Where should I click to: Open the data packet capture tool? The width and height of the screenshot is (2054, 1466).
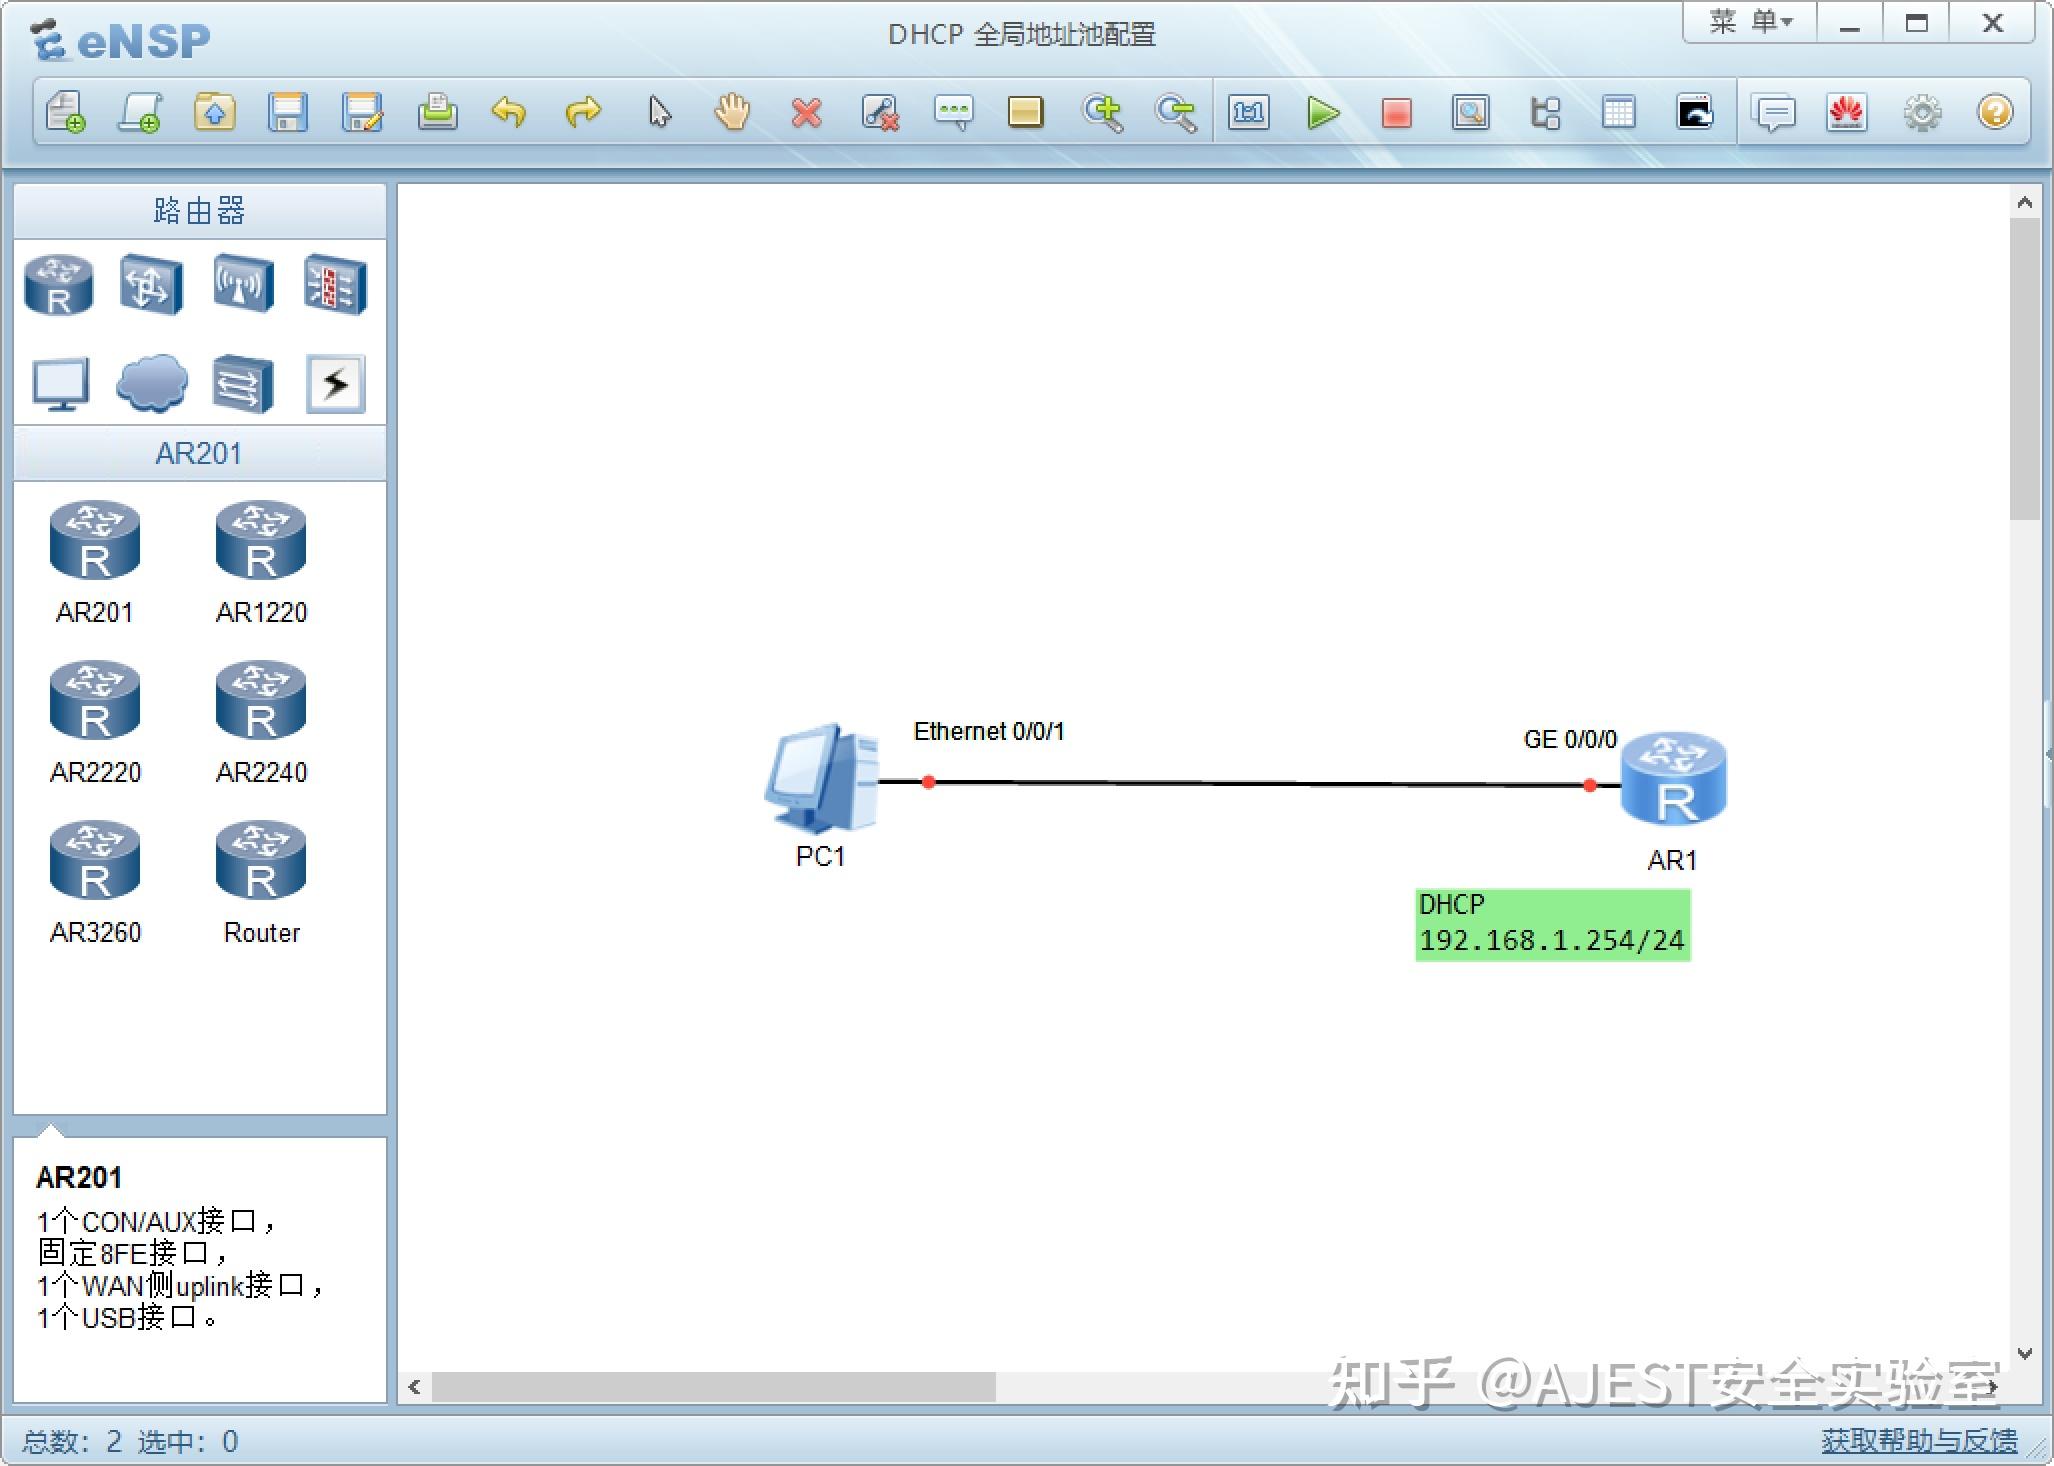click(x=1469, y=112)
